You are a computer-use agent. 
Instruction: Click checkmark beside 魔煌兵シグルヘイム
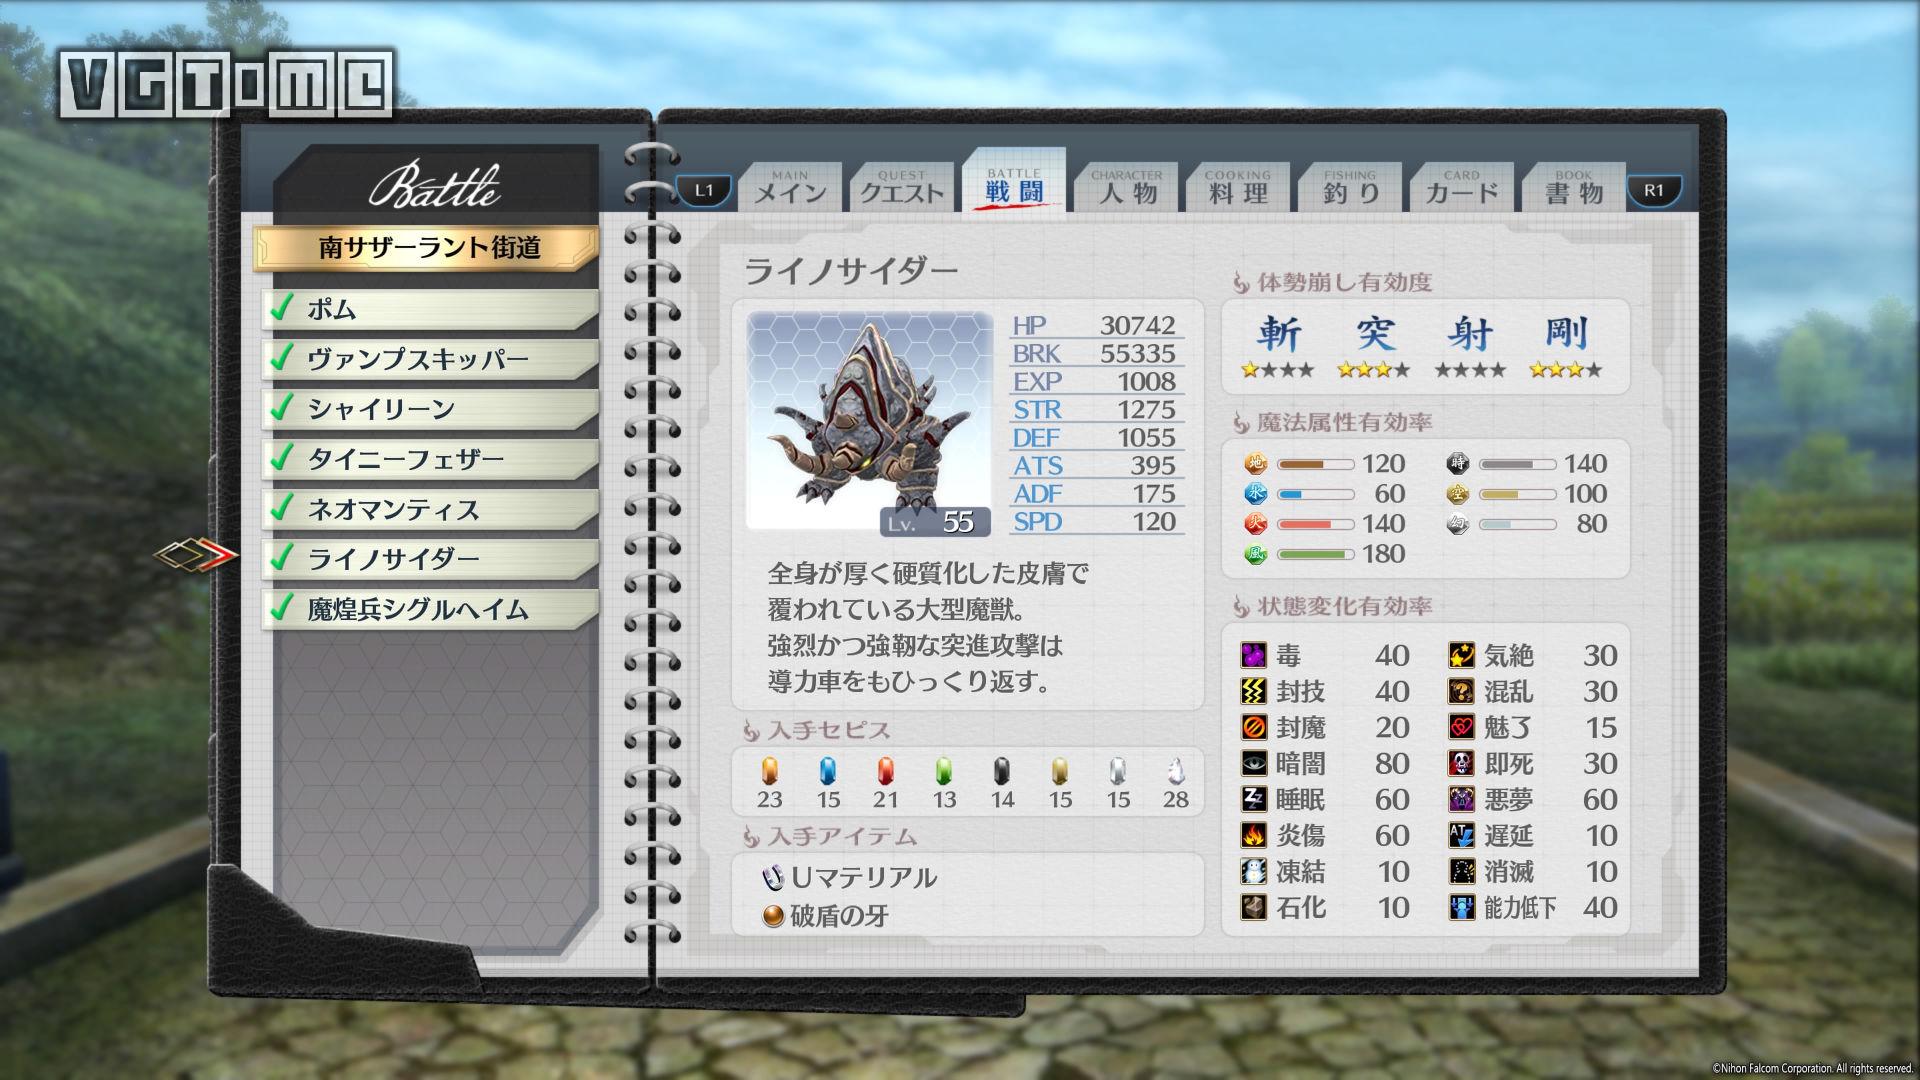[282, 608]
